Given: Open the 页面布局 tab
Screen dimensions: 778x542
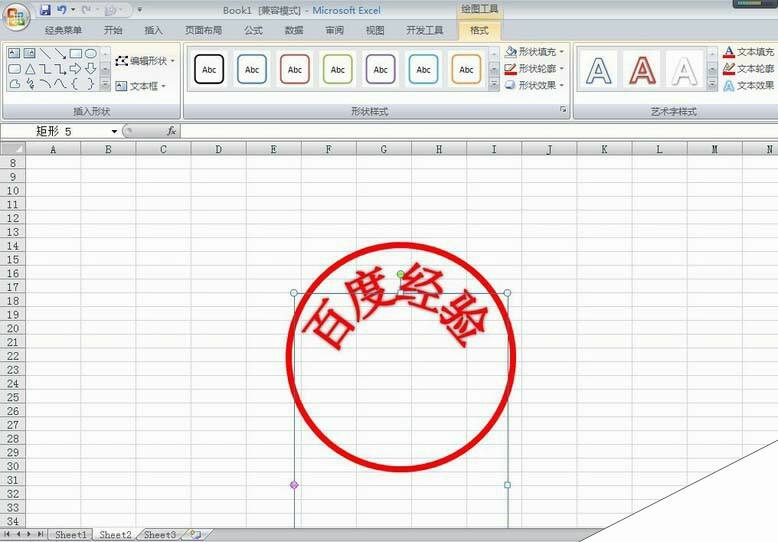Looking at the screenshot, I should pos(203,30).
